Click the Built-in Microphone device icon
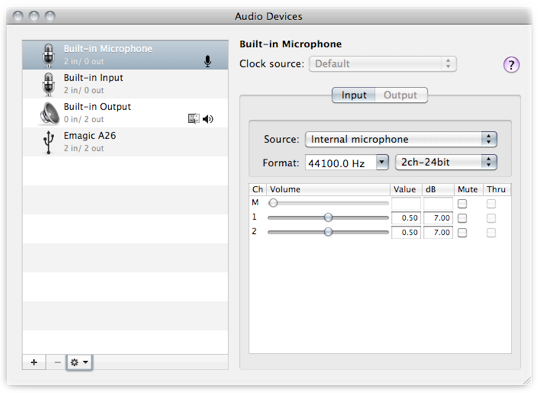This screenshot has width=538, height=393. click(x=49, y=55)
